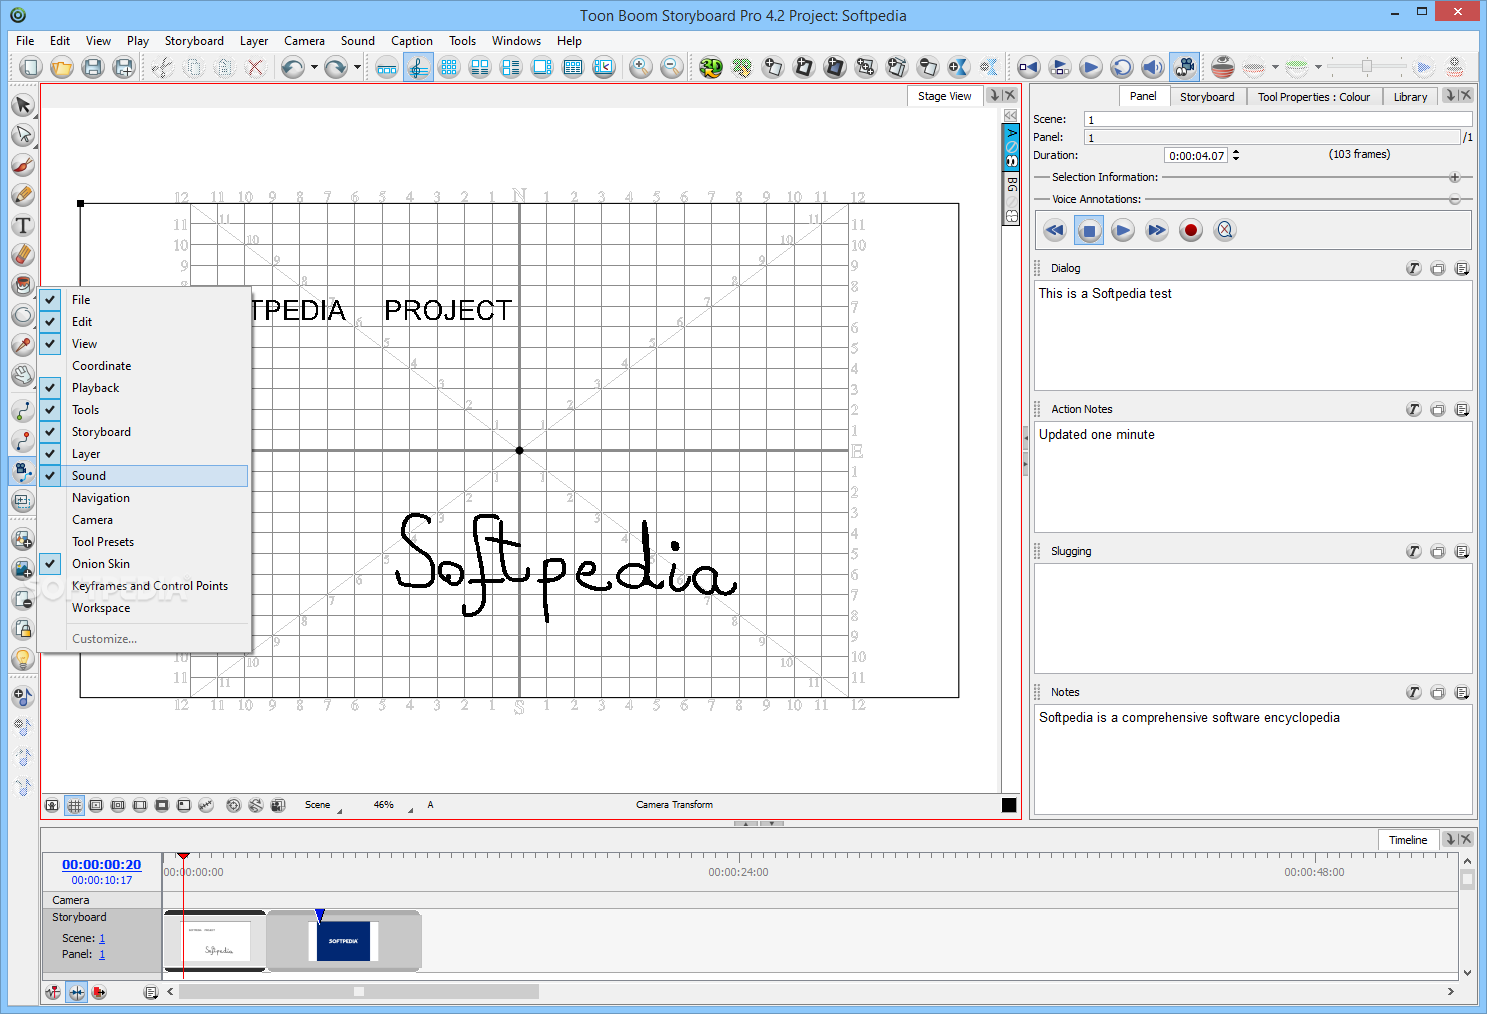The height and width of the screenshot is (1014, 1487).
Task: Uncheck the Onion Skin toolbar entry
Action: [144, 564]
